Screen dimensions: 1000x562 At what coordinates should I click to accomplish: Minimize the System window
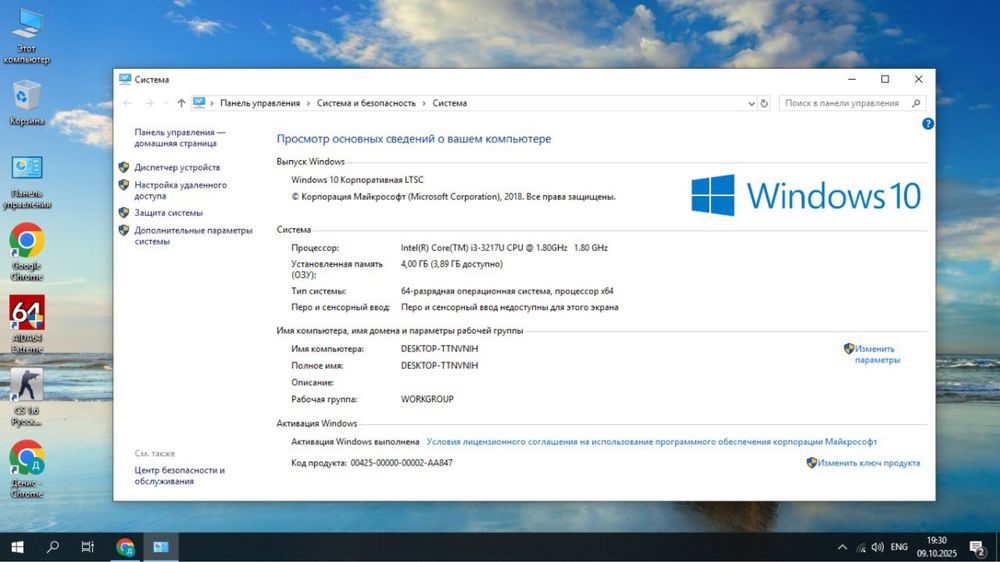click(851, 79)
